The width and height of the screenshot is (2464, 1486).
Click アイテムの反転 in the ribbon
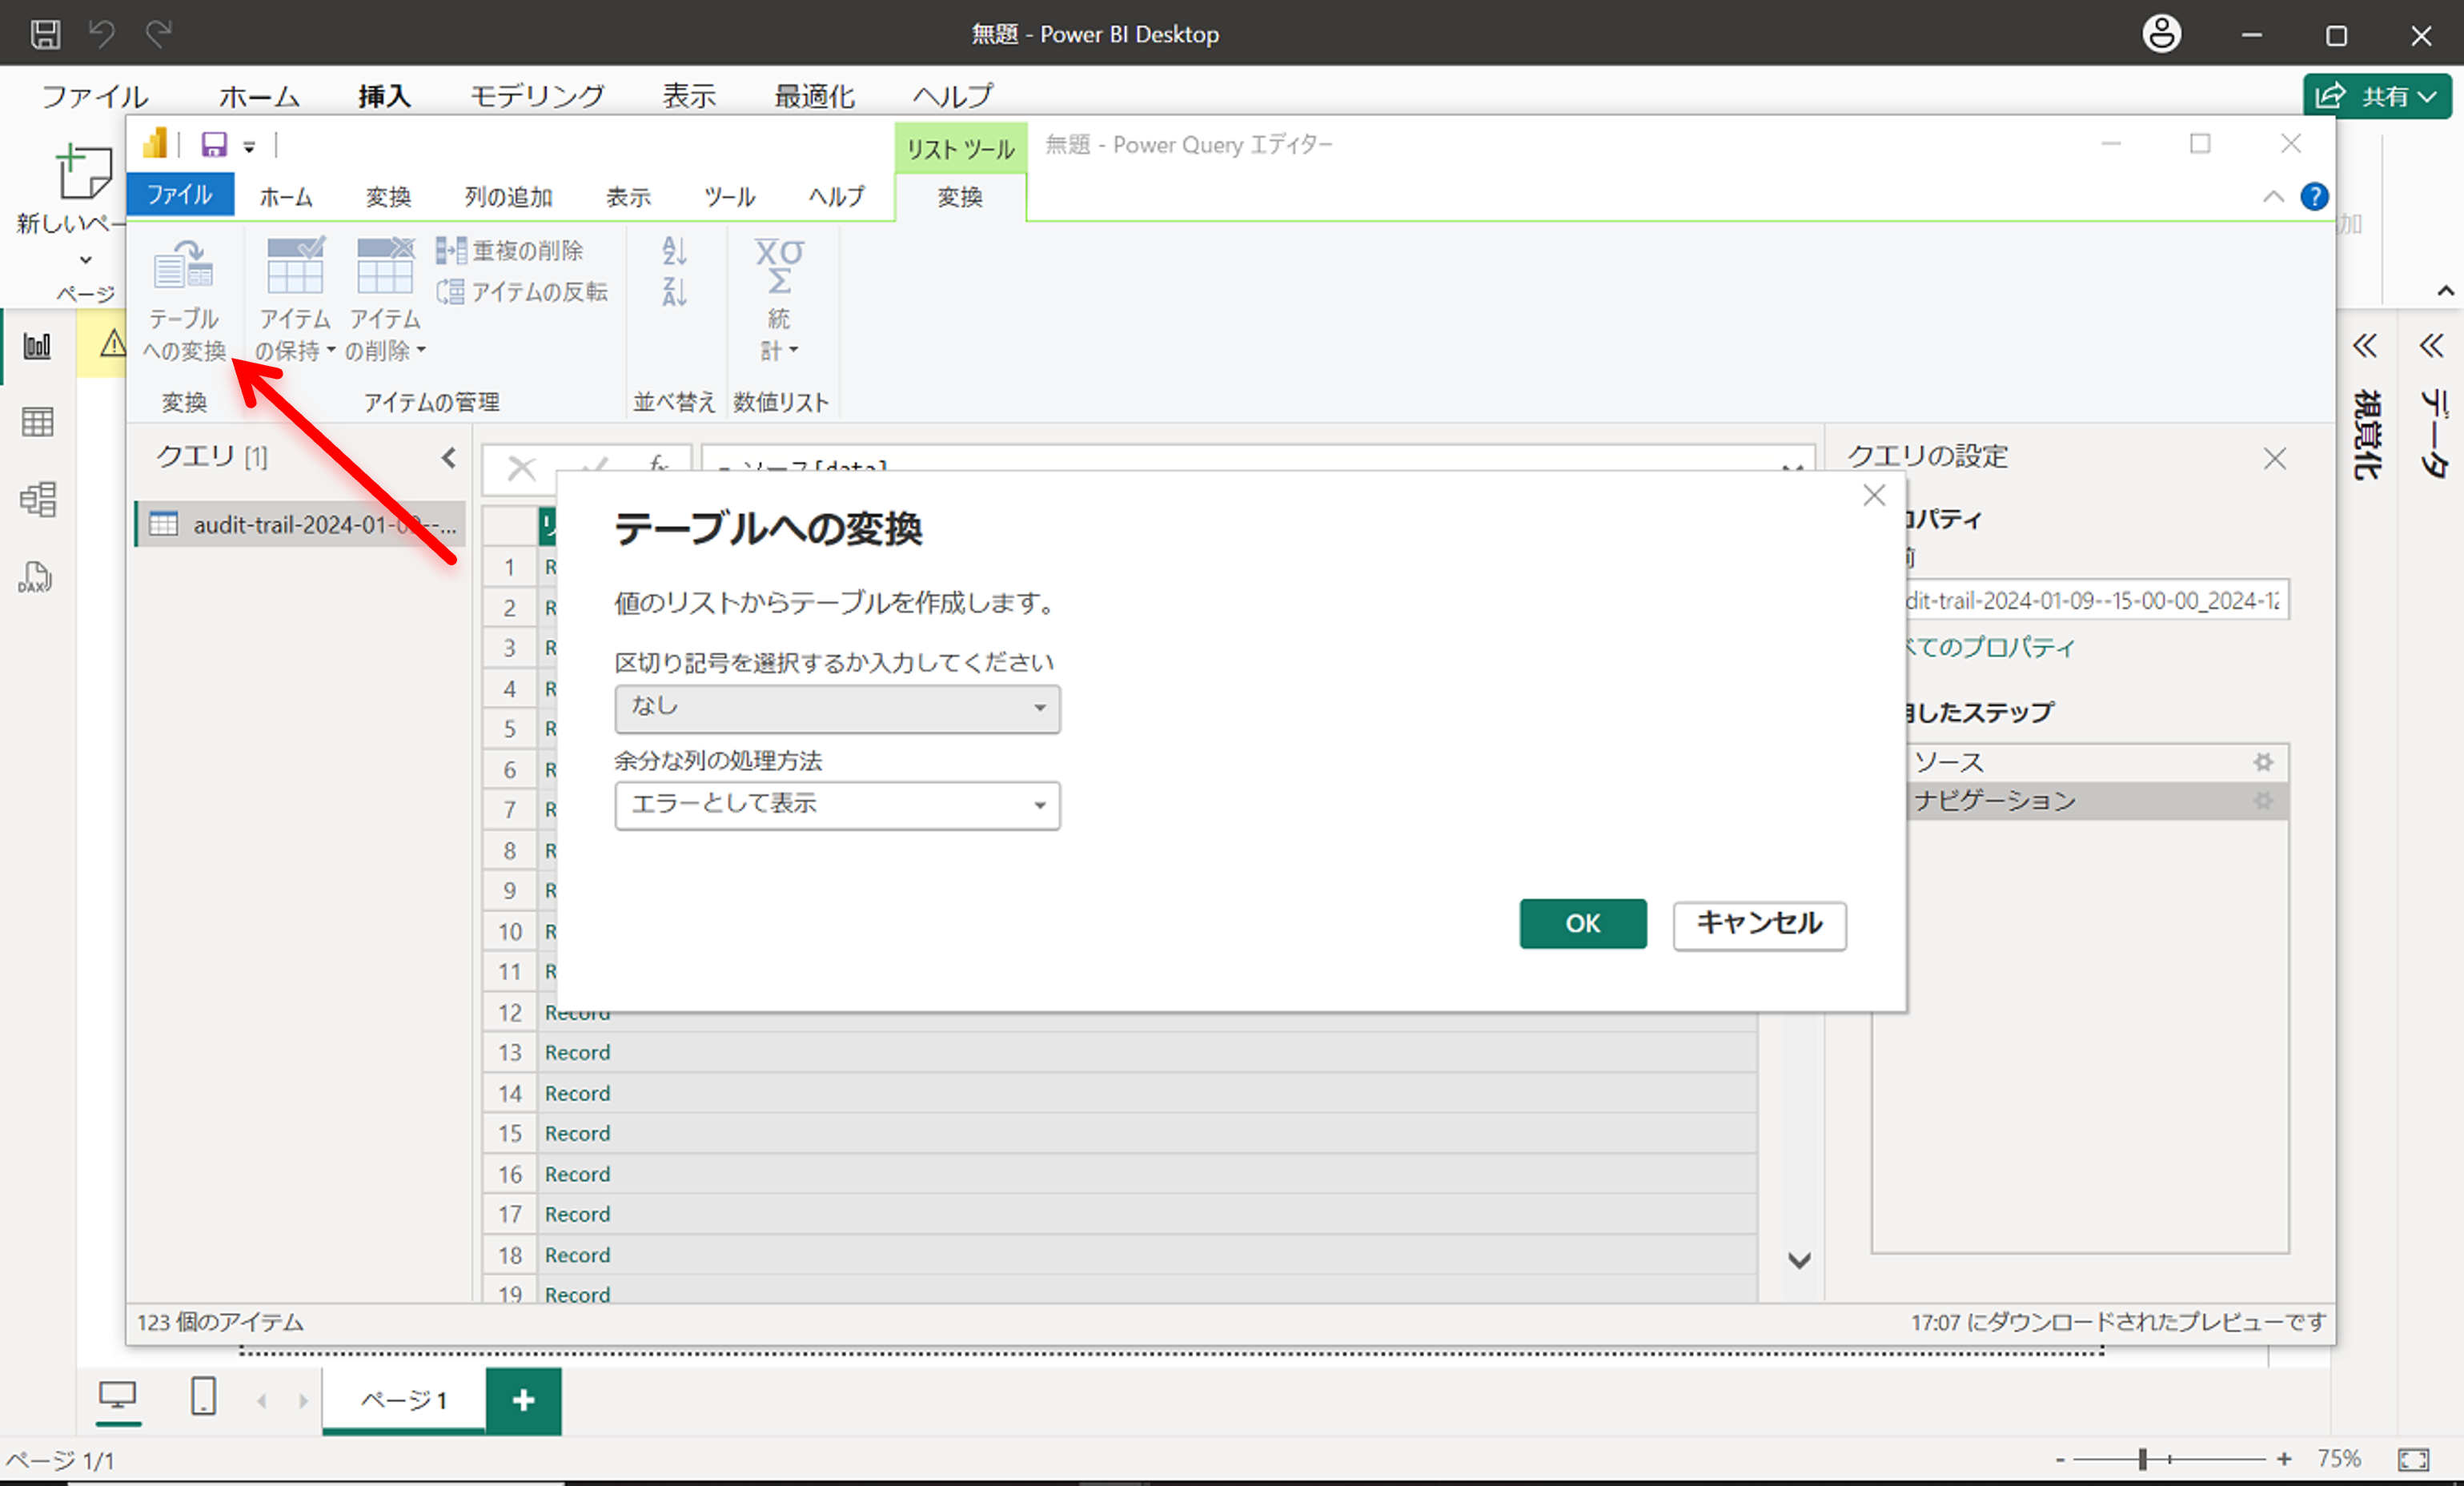point(522,291)
